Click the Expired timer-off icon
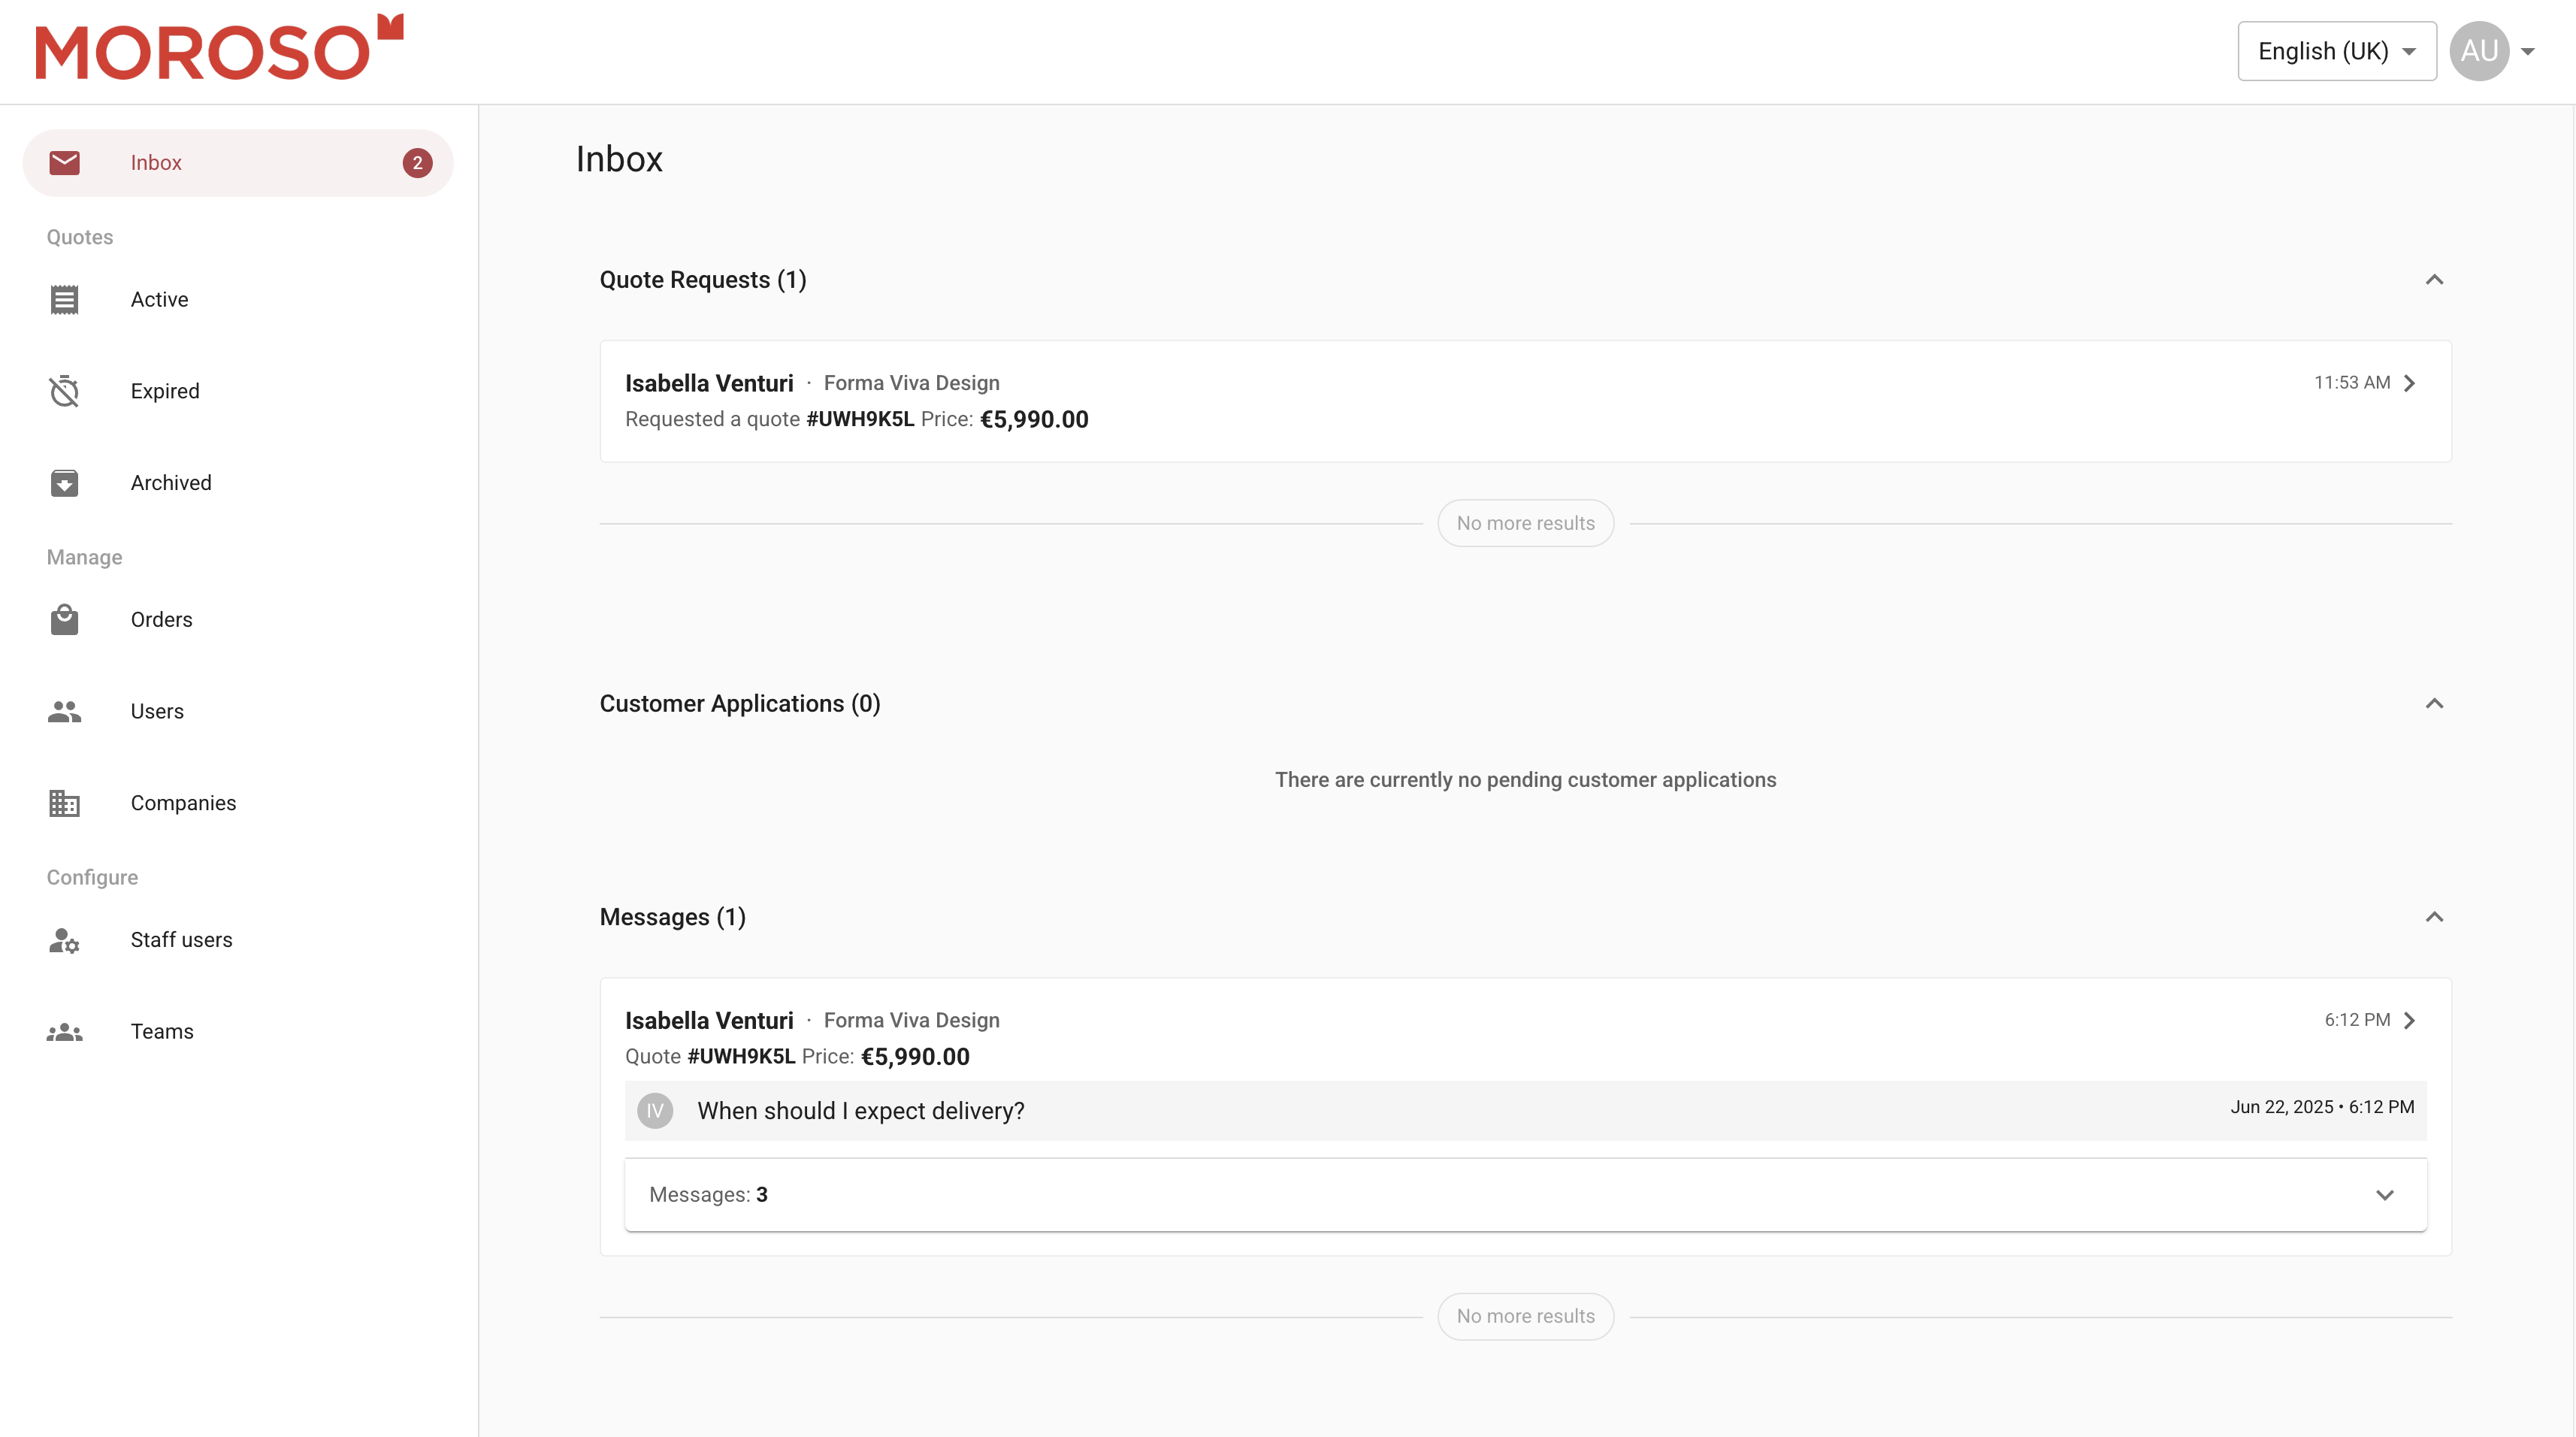 click(x=64, y=391)
